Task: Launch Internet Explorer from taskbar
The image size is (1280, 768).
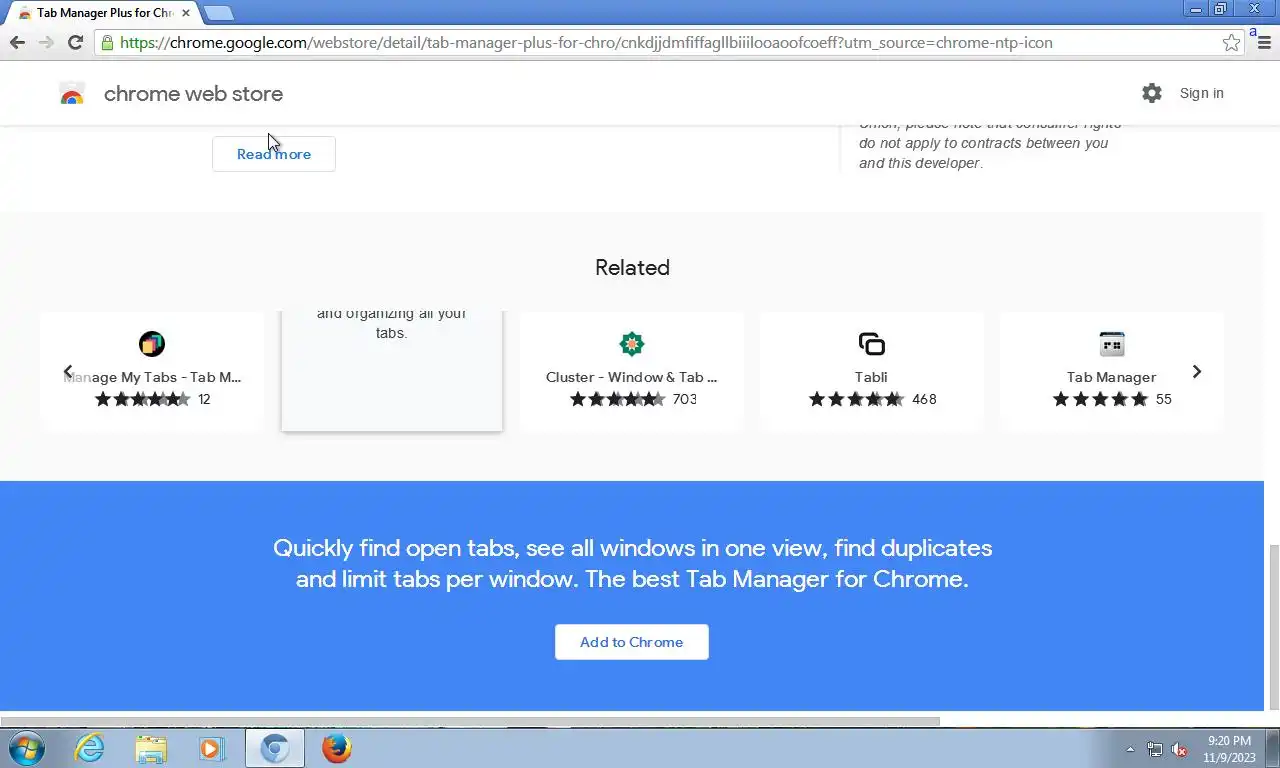Action: (x=90, y=748)
